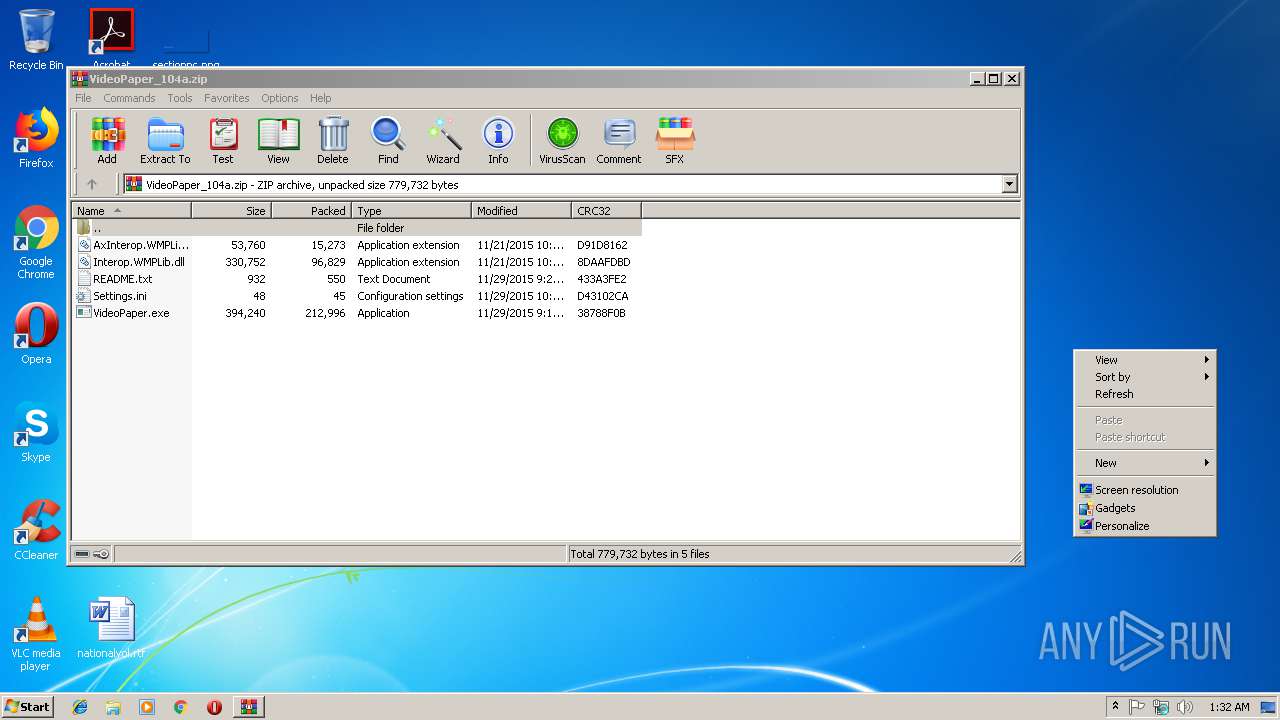Screen dimensions: 1280x720
Task: Click the volume speaker tray icon
Action: 1185,707
